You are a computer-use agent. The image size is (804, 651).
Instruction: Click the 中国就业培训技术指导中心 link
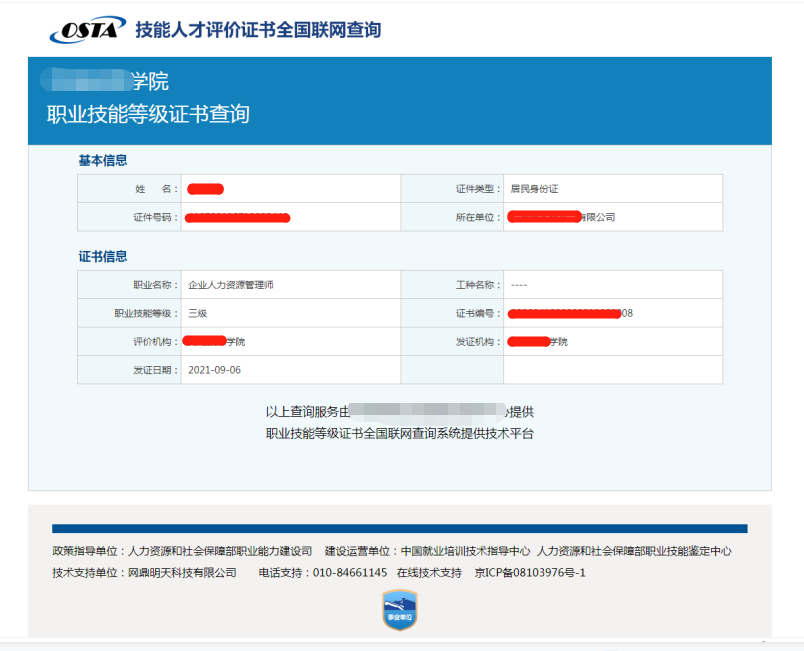pos(465,551)
